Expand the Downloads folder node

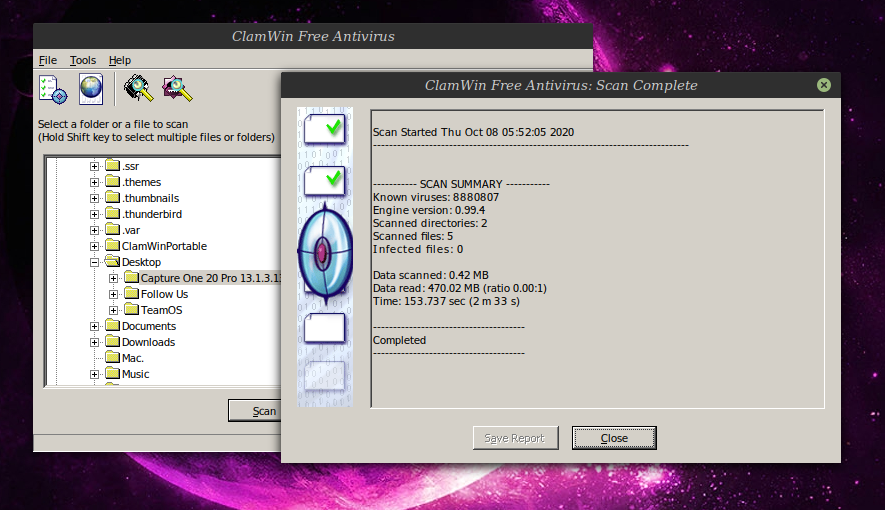click(94, 342)
